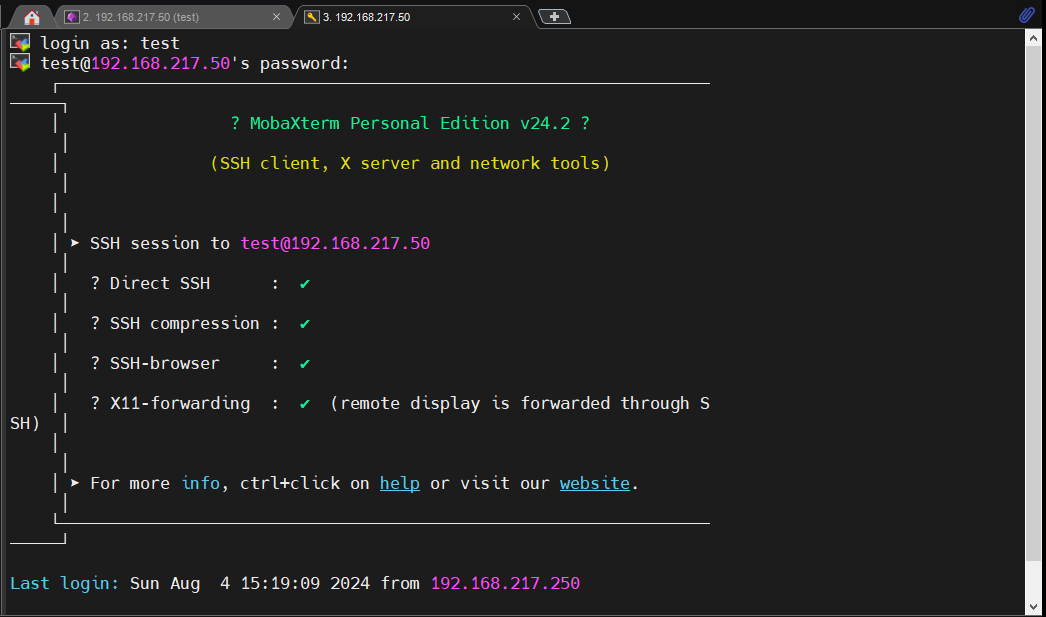Click the green check next to SSH-browser
1046x617 pixels.
(x=305, y=364)
